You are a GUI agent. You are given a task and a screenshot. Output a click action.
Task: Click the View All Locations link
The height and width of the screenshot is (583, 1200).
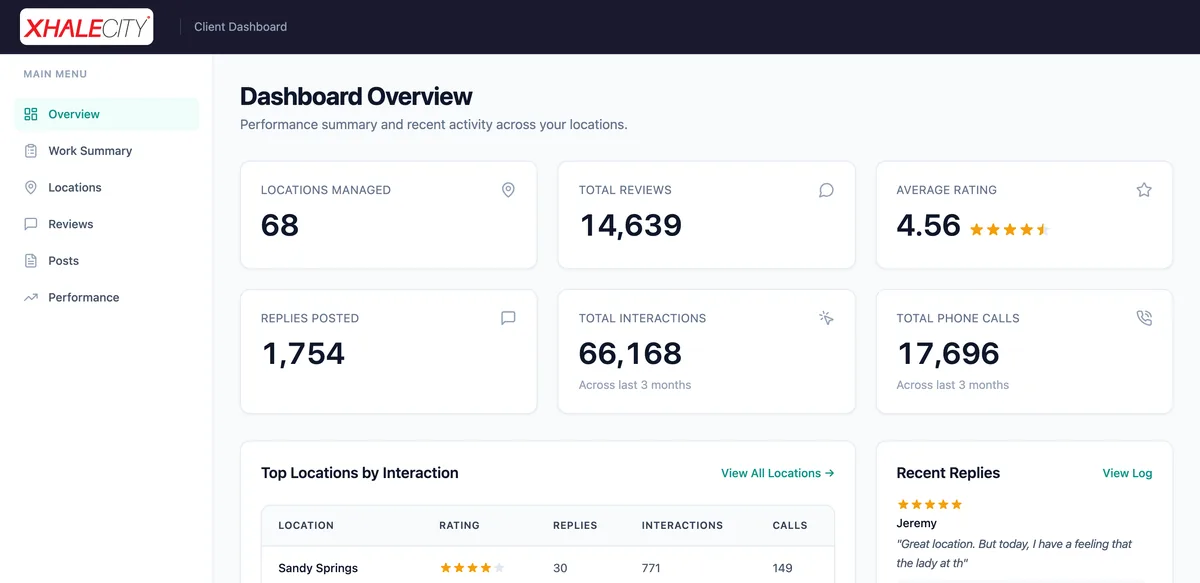click(778, 473)
